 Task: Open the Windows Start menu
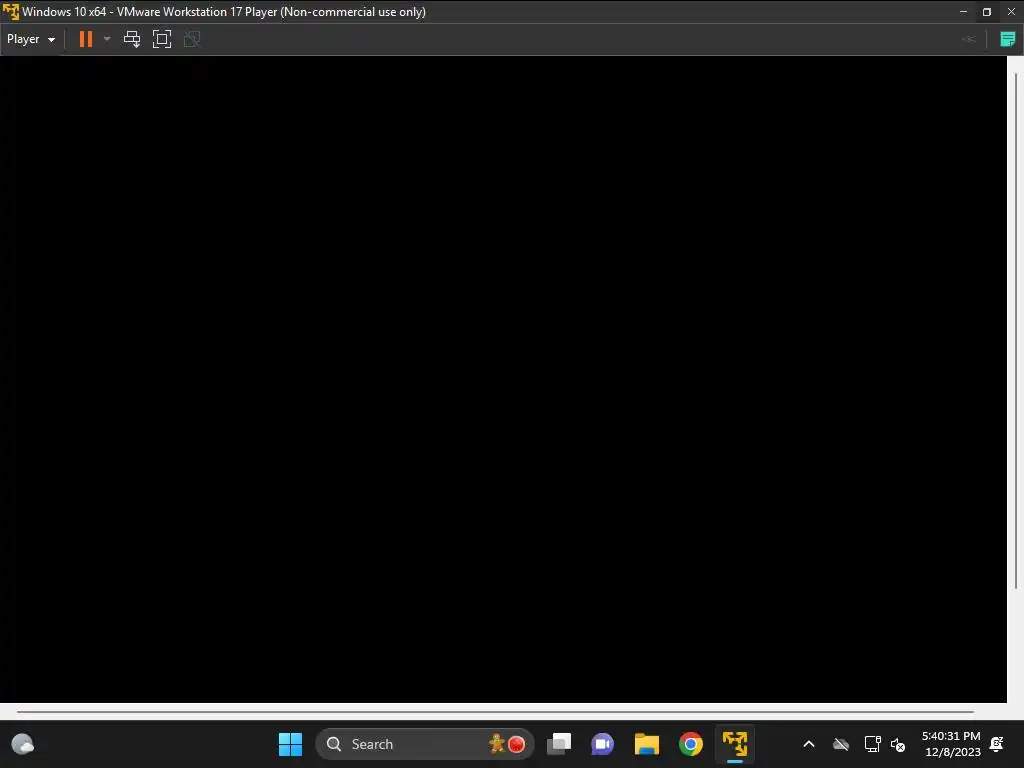point(290,744)
